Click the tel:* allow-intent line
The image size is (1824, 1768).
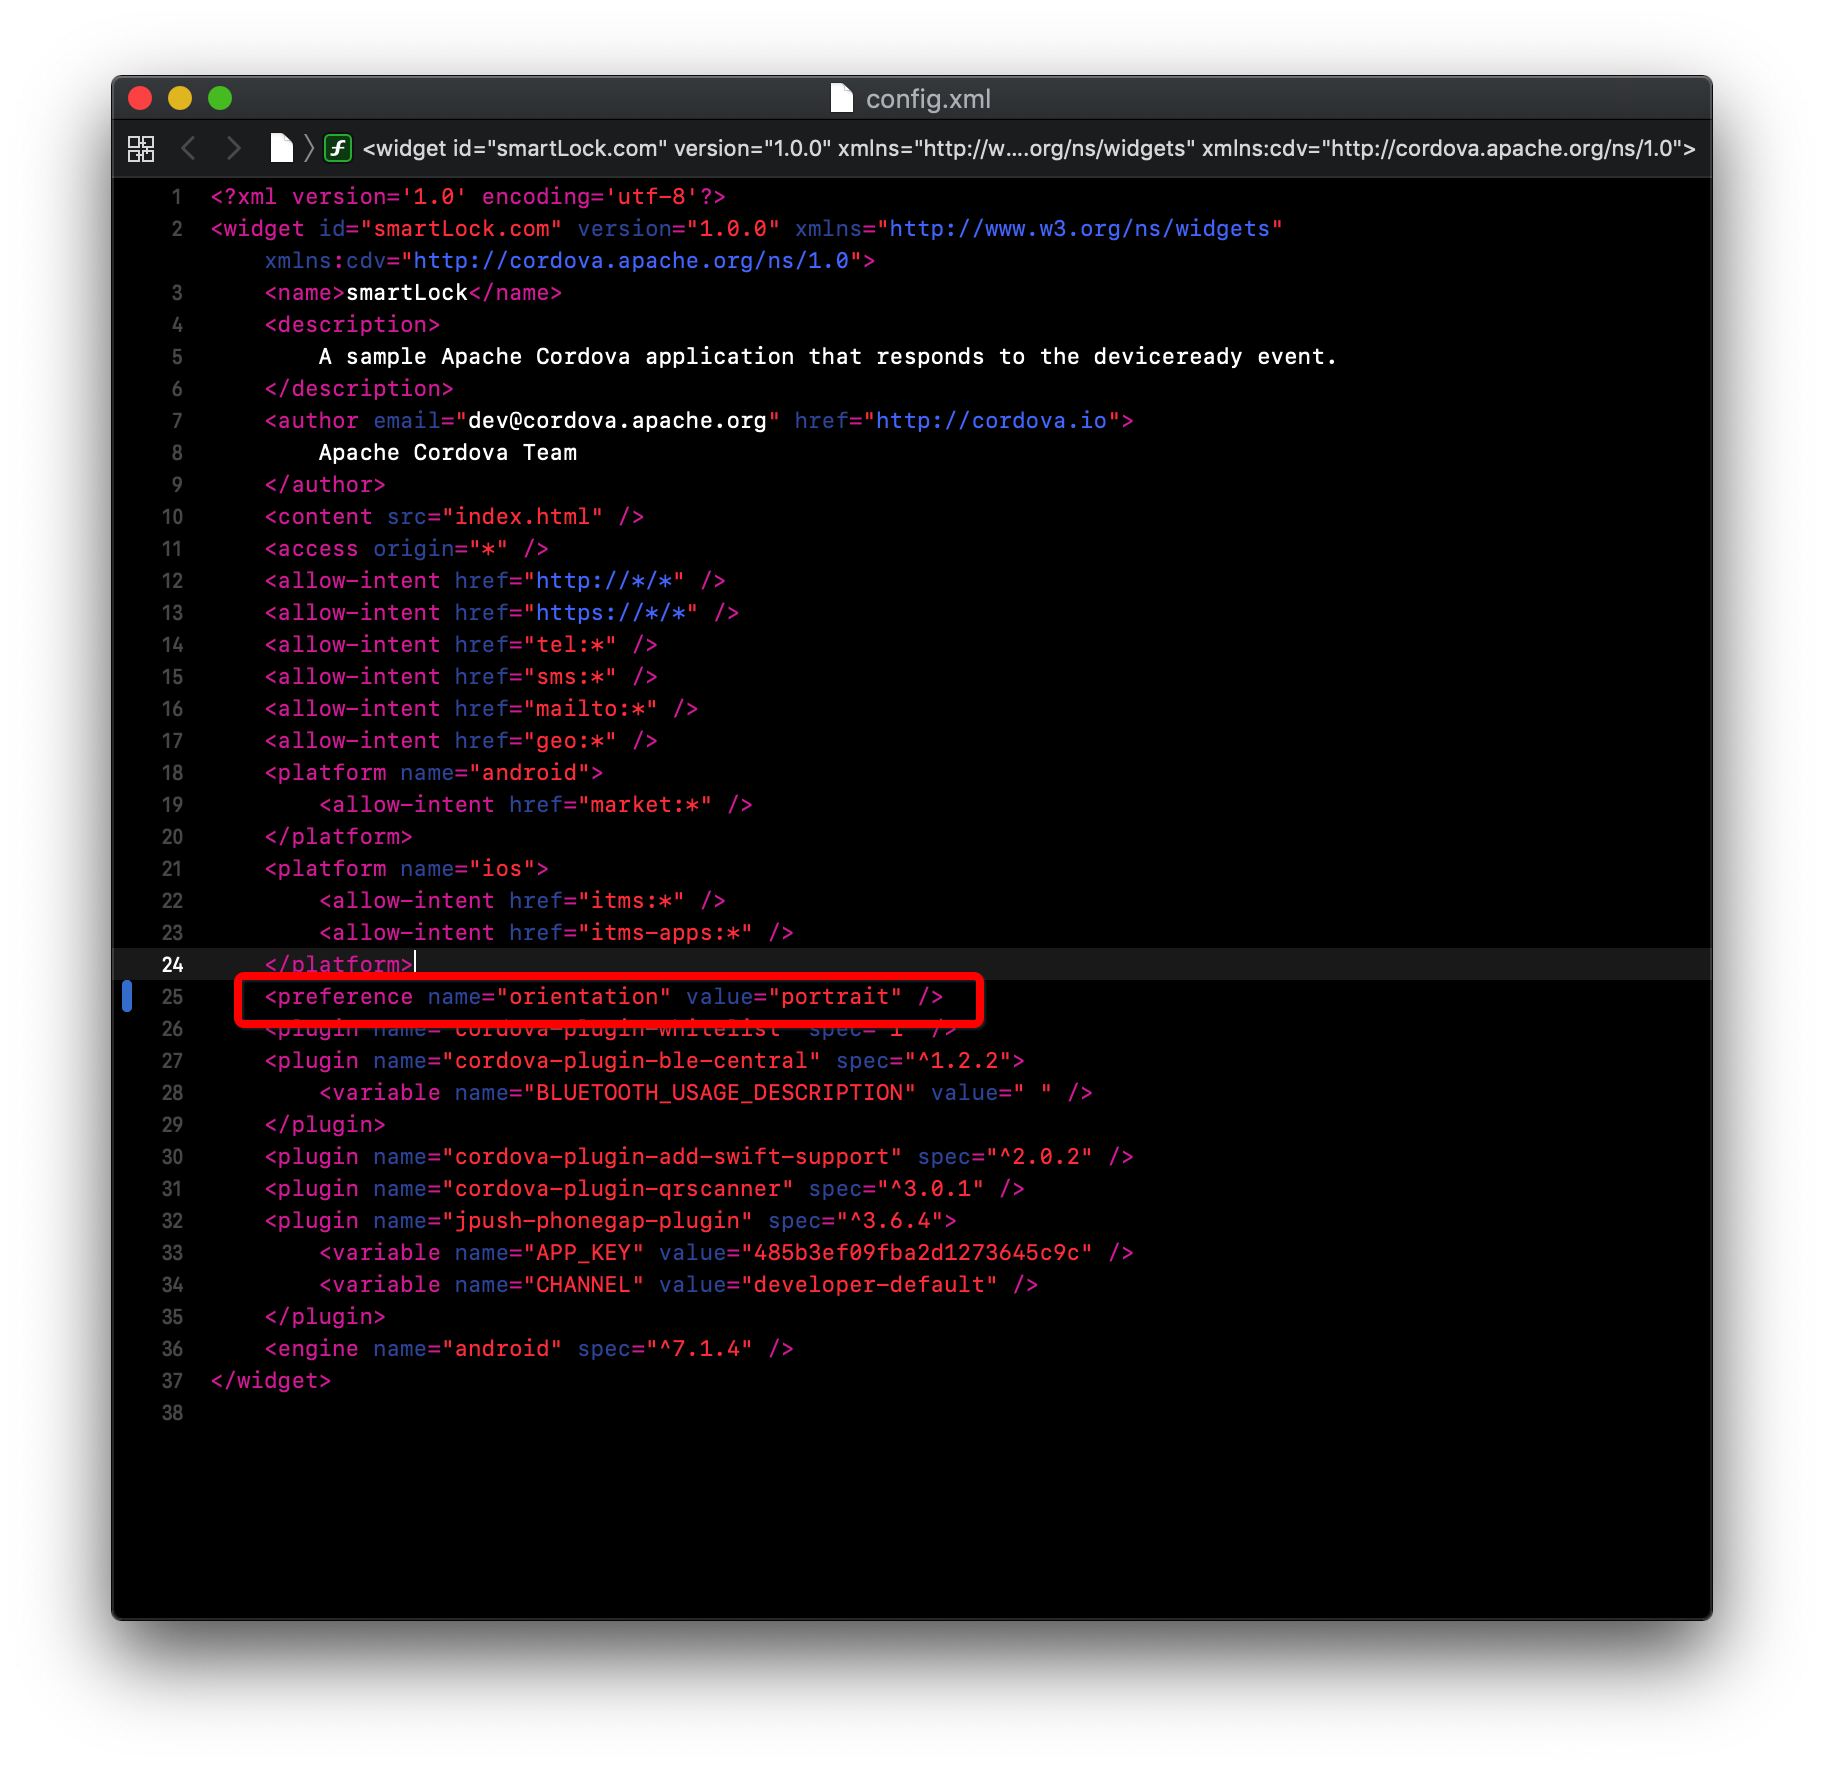tap(461, 645)
